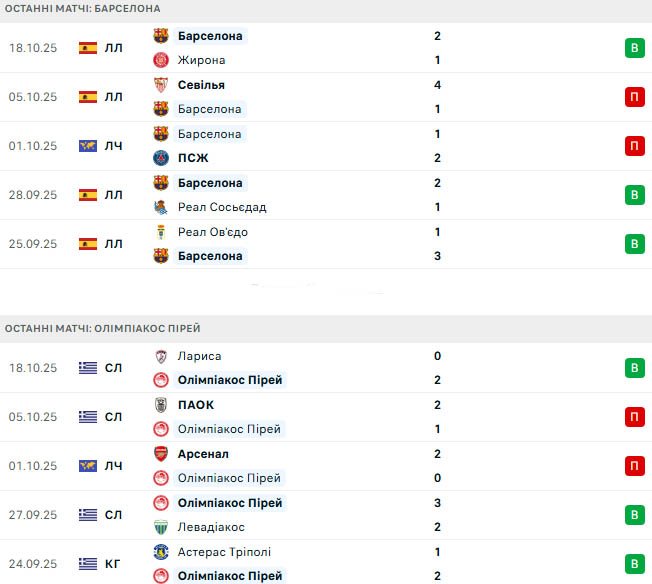
Task: Open the Реал Сосьєдад team link
Action: (222, 207)
